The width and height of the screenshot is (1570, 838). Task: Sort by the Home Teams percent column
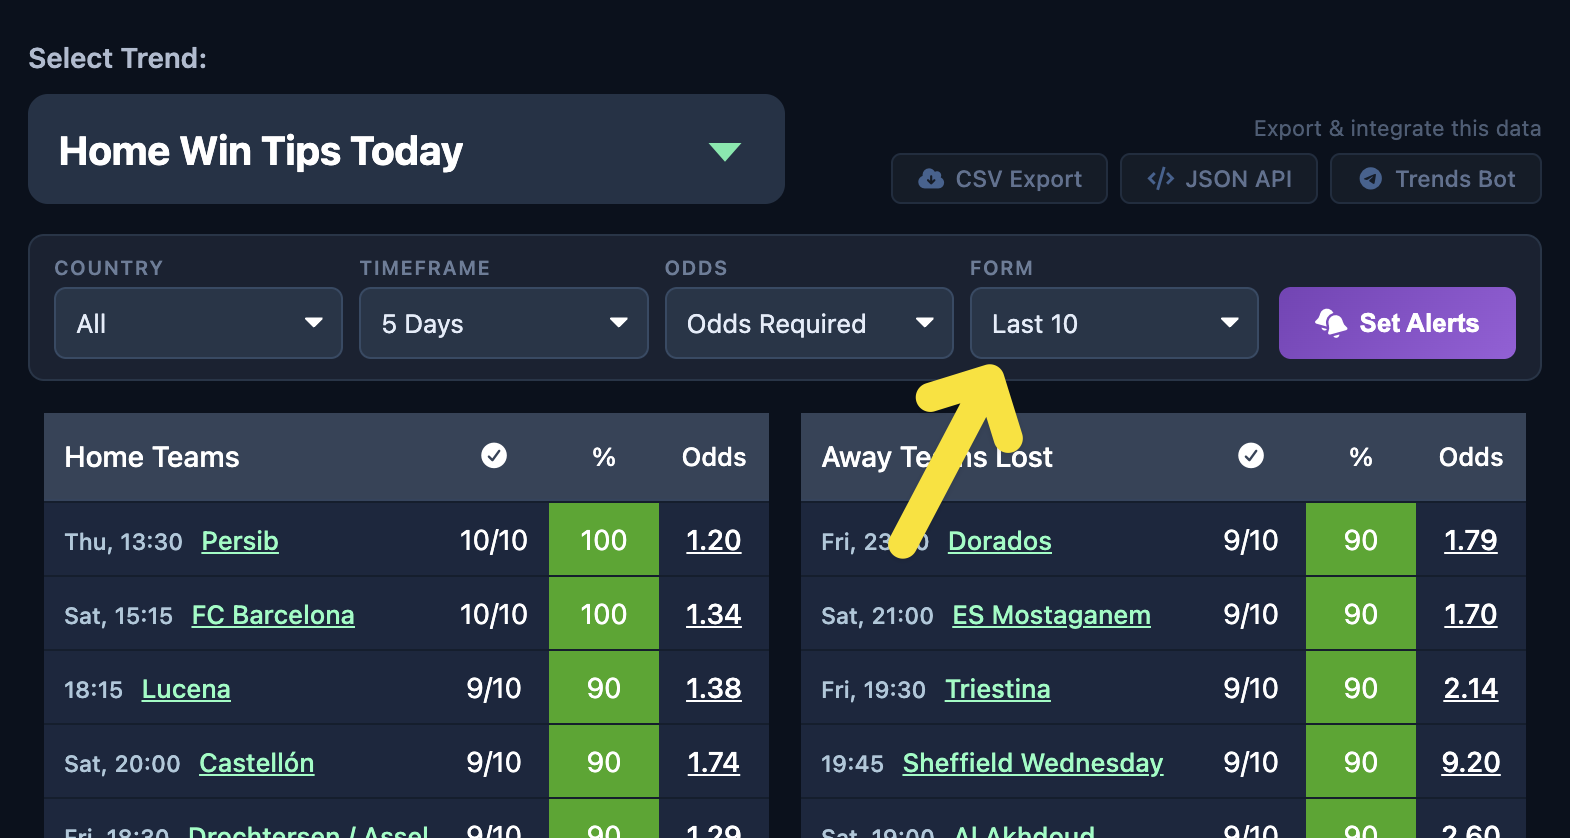coord(603,457)
